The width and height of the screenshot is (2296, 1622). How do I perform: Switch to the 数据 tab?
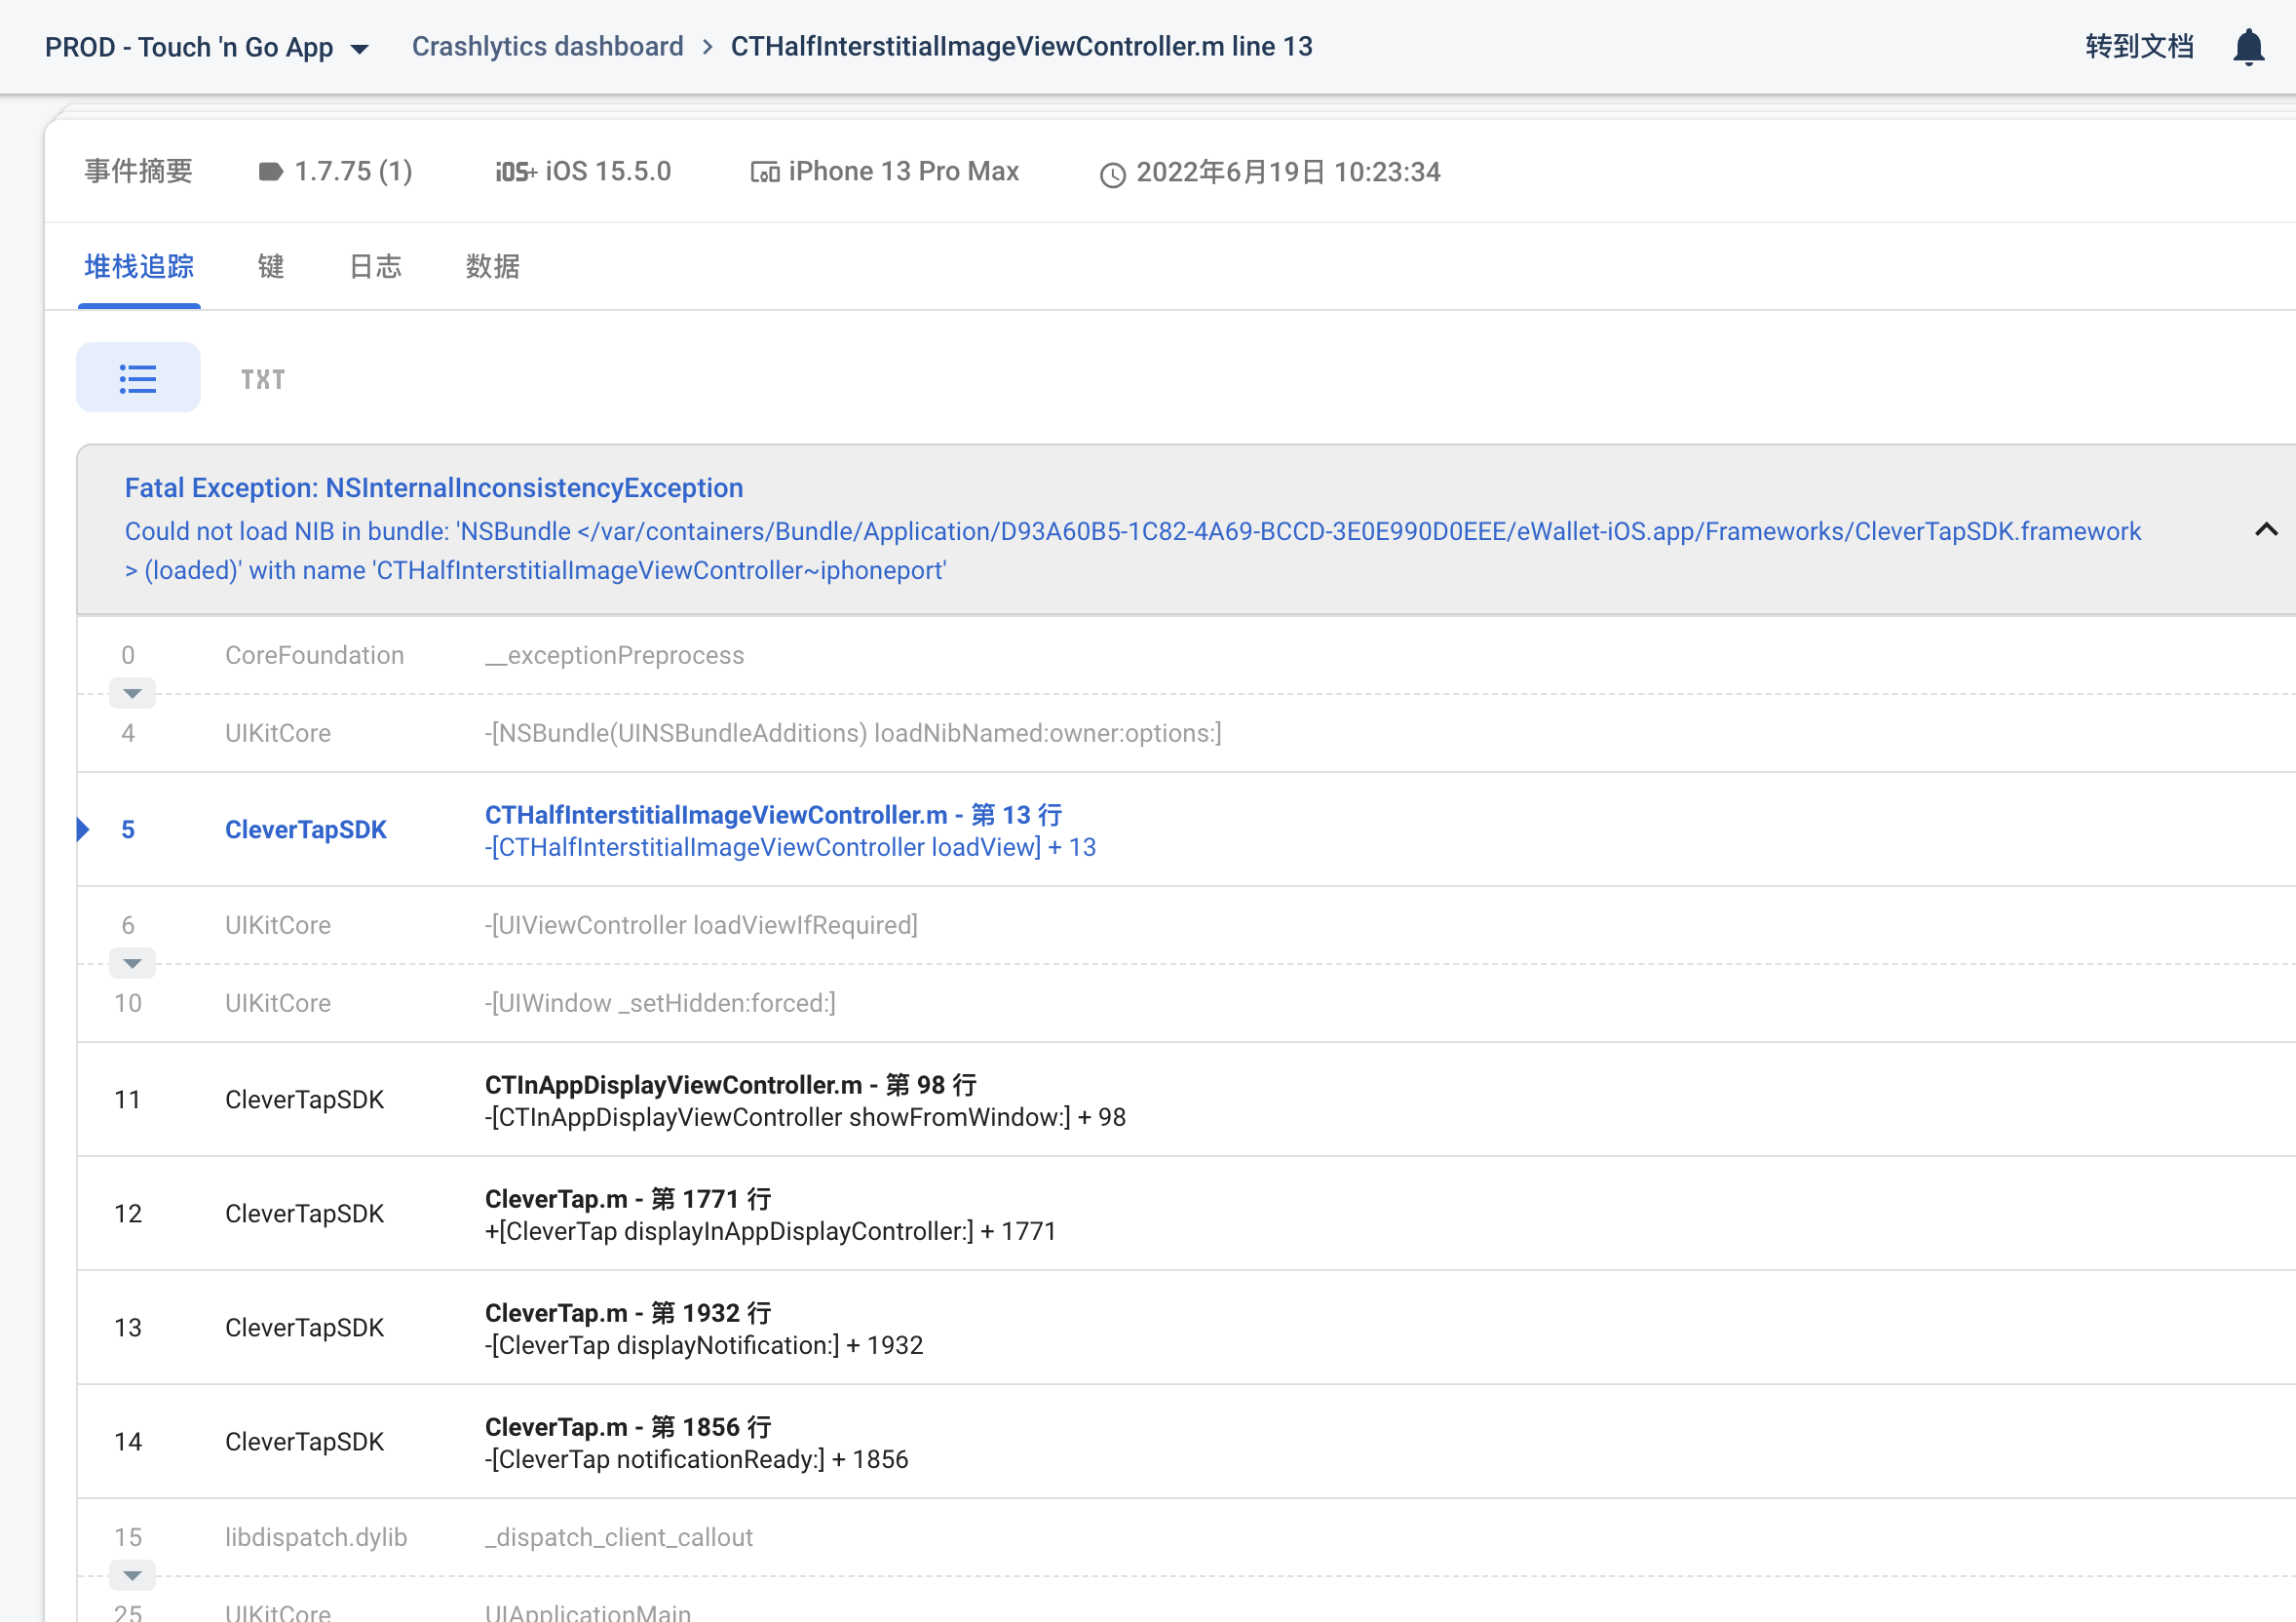click(492, 266)
